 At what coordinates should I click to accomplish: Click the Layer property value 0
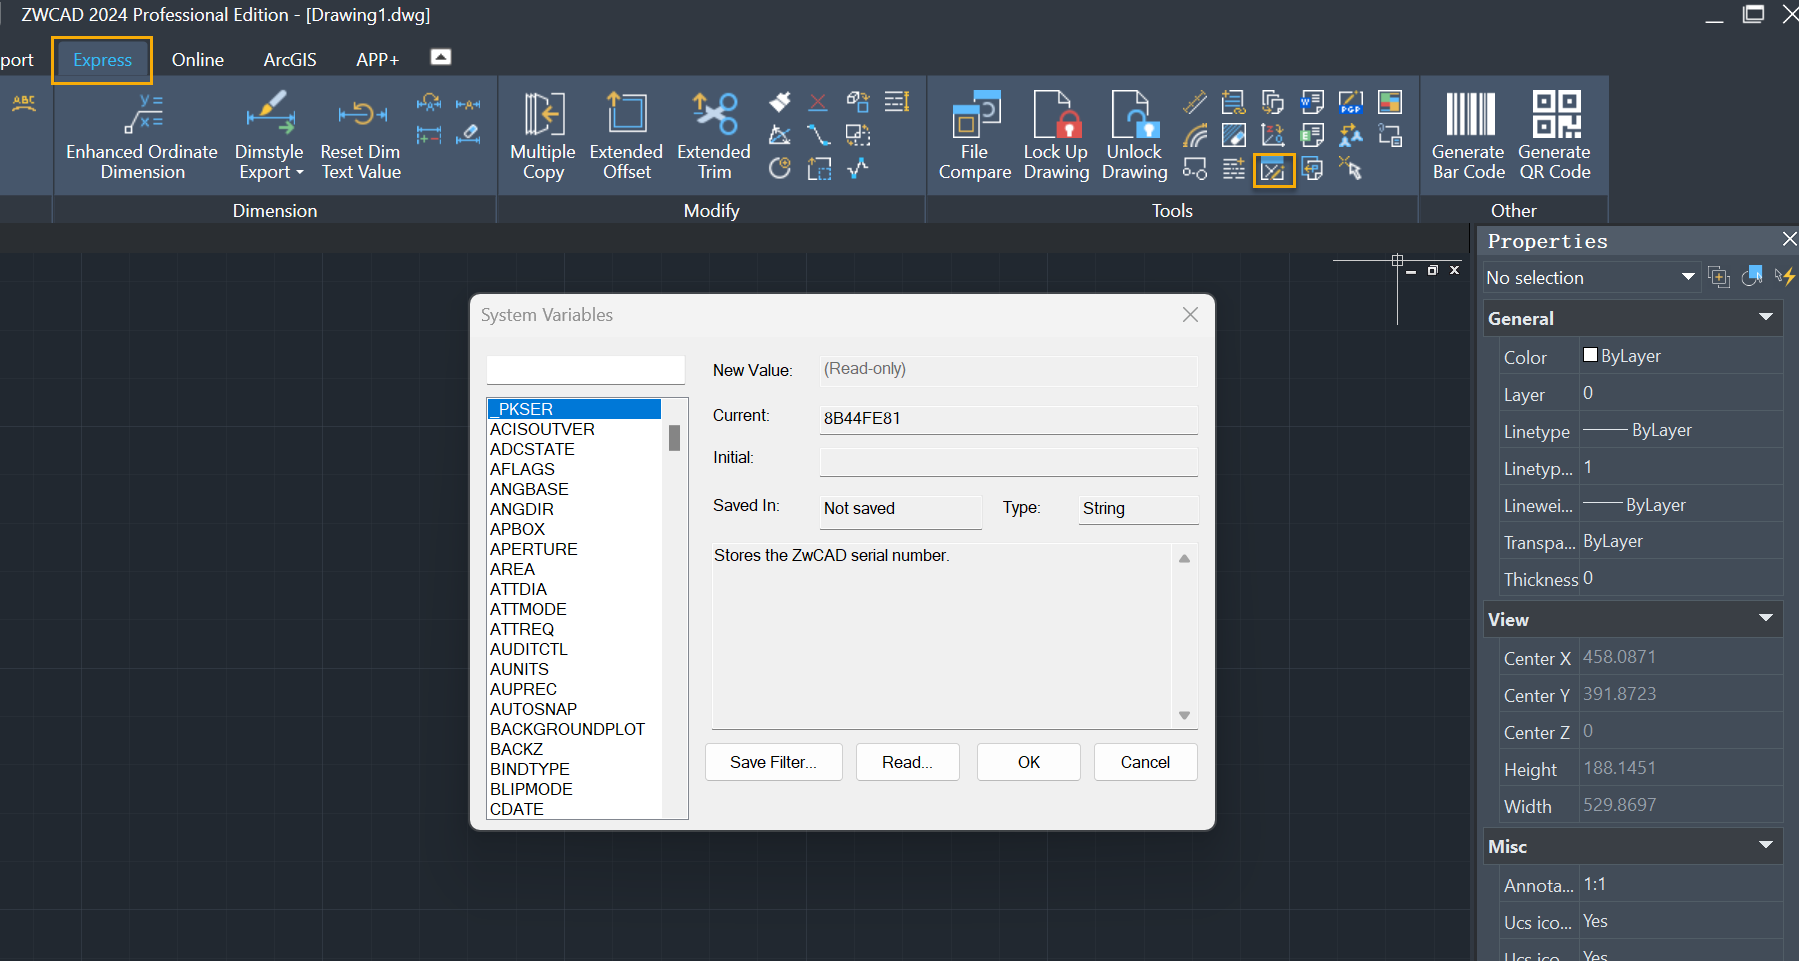(x=1681, y=393)
